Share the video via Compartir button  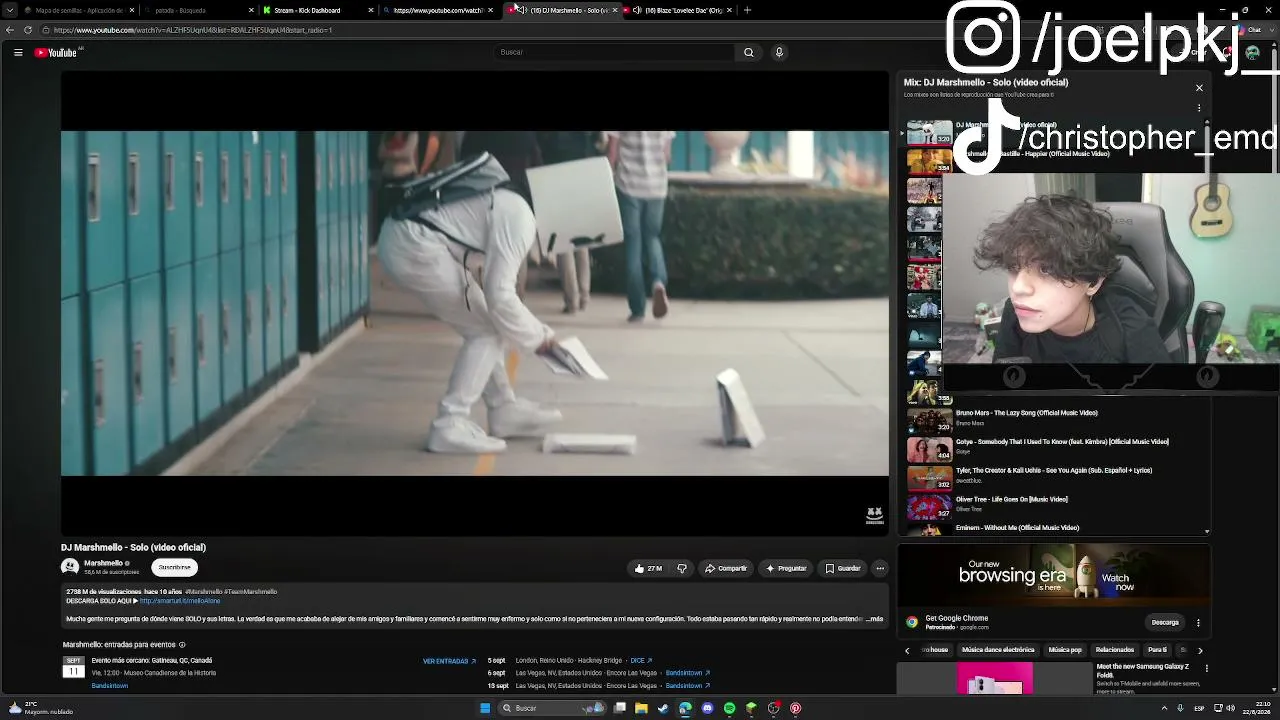[726, 568]
